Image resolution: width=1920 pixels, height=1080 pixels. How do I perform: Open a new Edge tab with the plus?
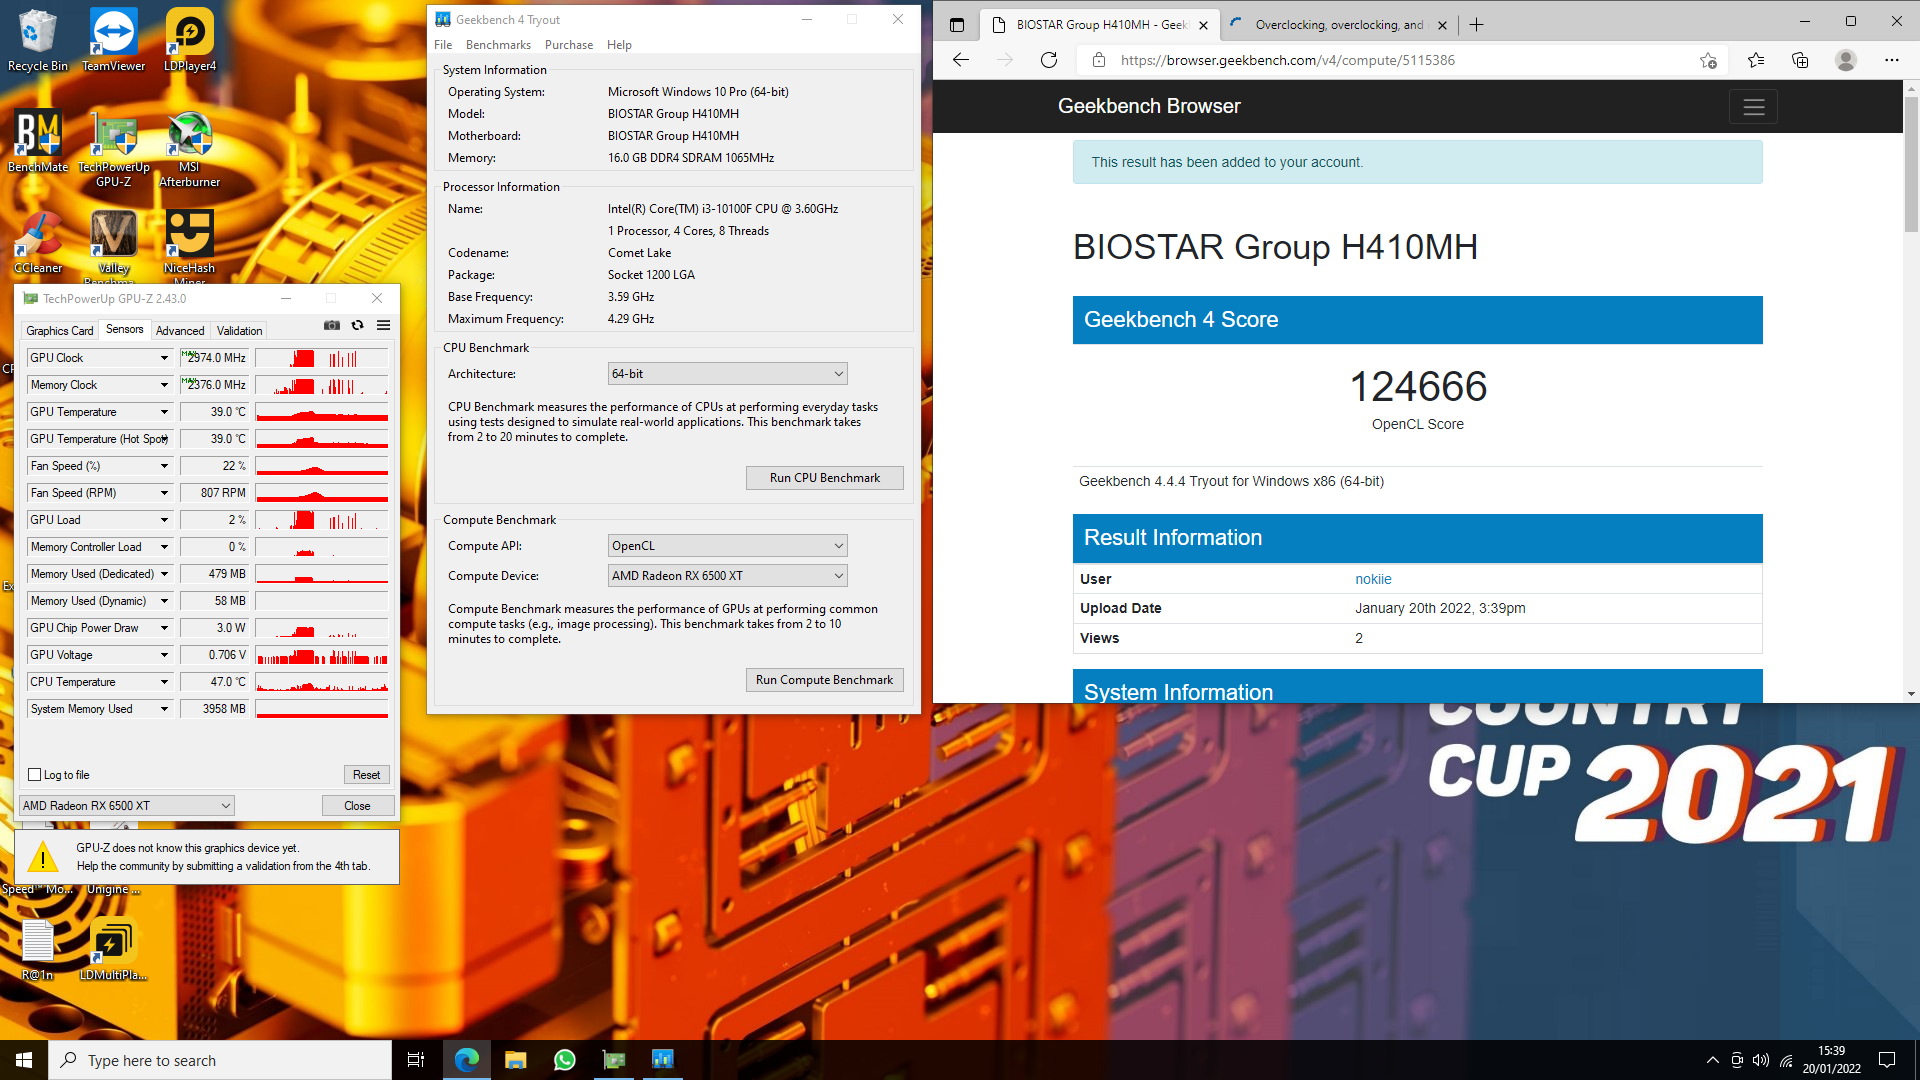(1477, 25)
